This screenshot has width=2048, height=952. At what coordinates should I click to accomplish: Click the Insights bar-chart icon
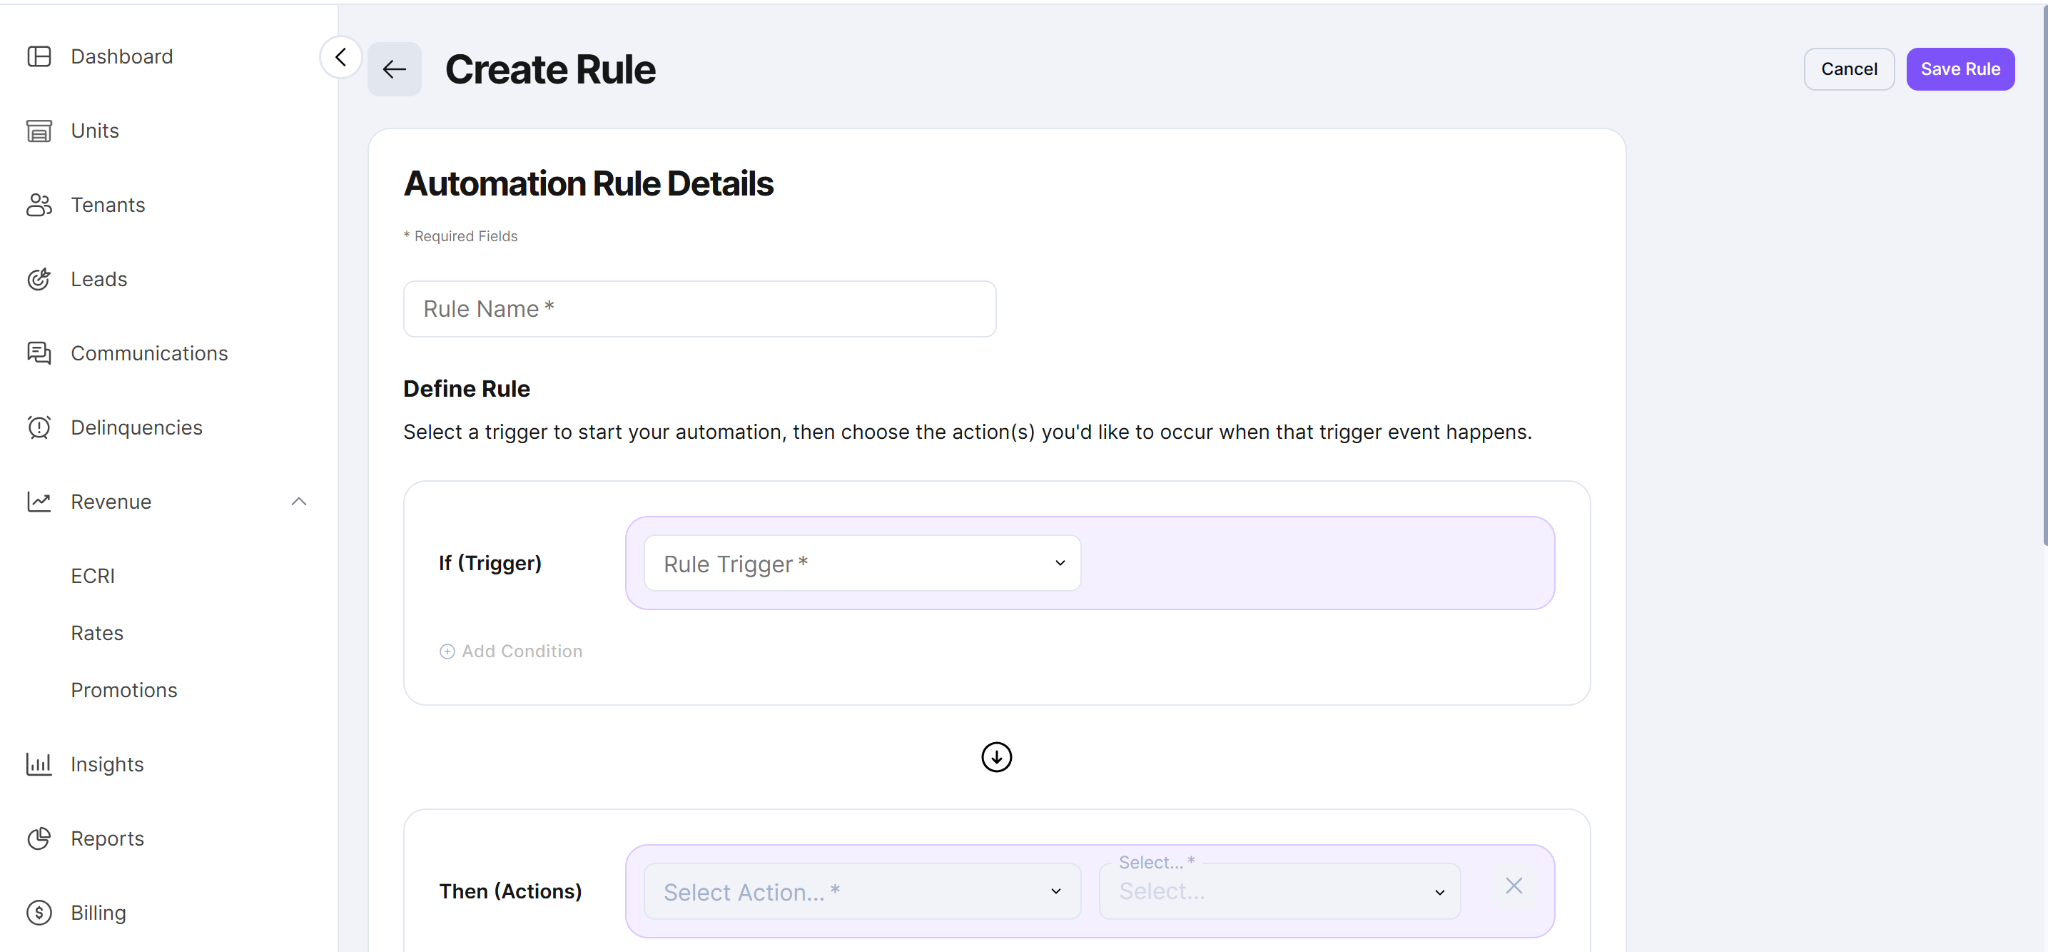pyautogui.click(x=39, y=765)
